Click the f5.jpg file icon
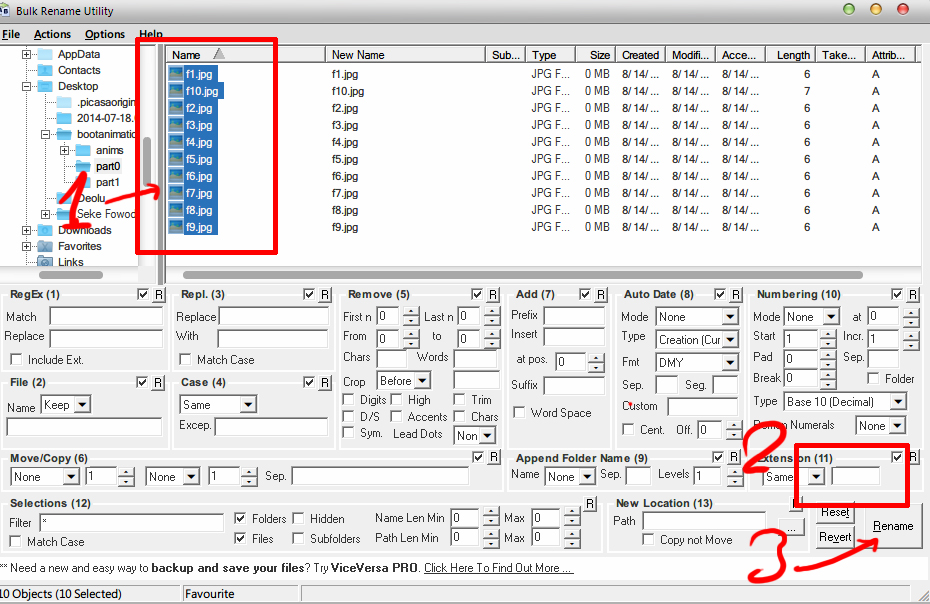This screenshot has height=604, width=930. click(176, 159)
